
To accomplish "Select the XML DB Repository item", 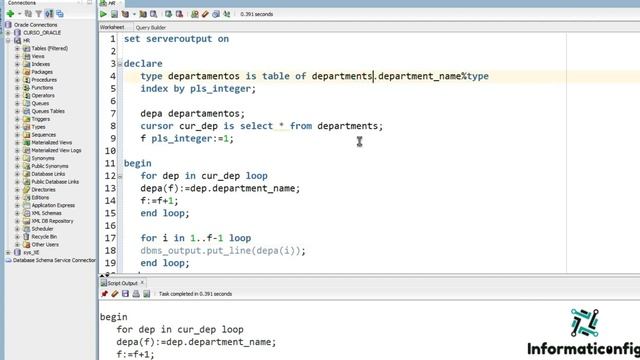I will pos(52,221).
